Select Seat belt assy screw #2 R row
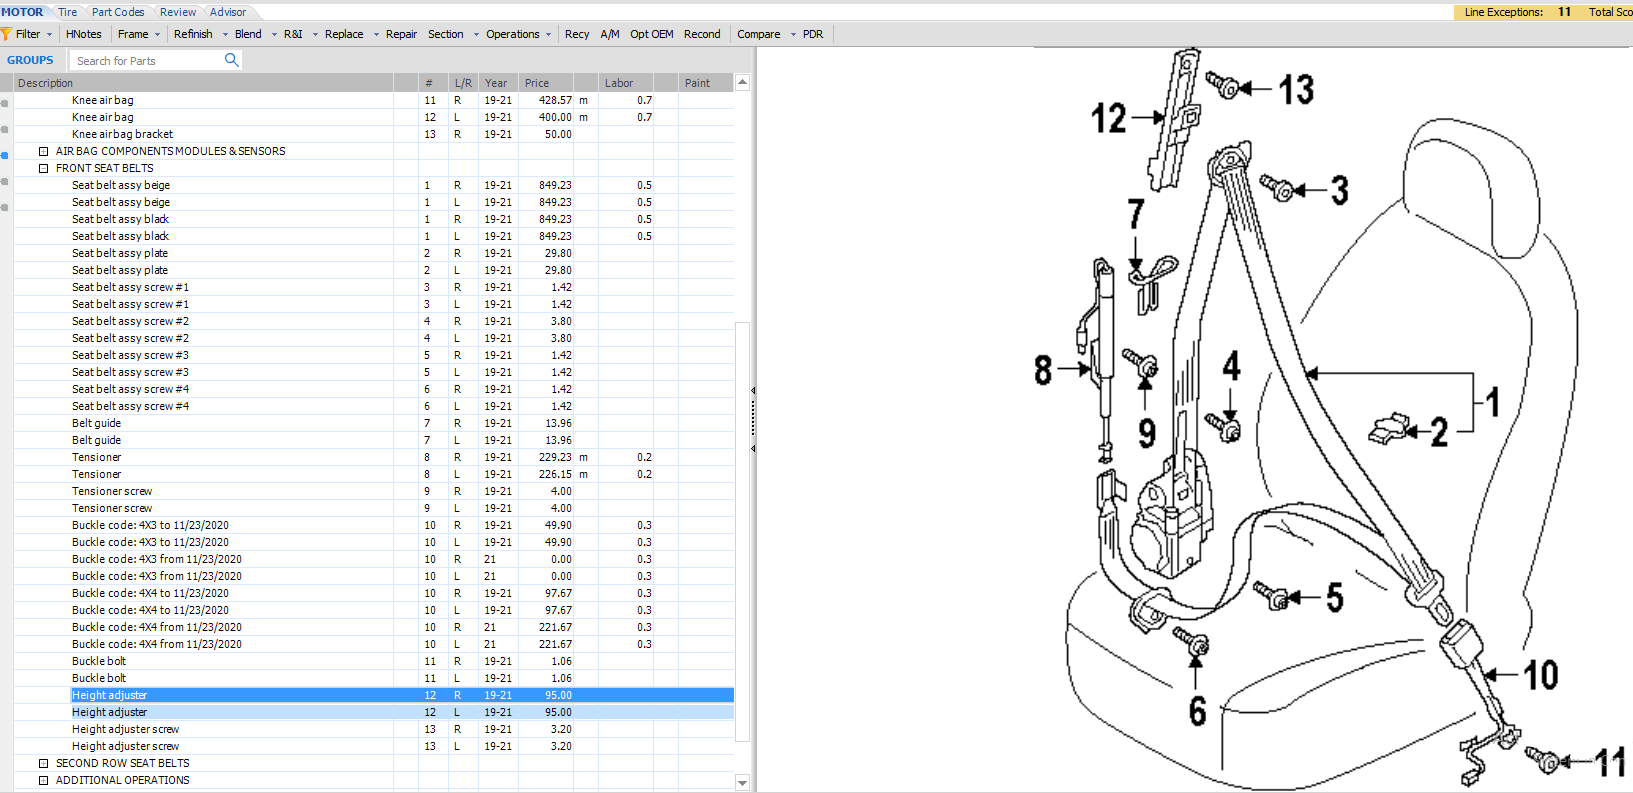 [x=374, y=321]
